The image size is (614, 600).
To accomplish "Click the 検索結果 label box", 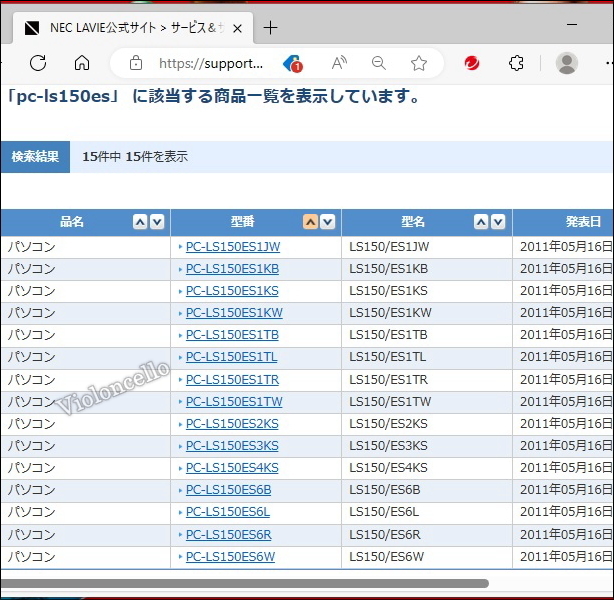I will pyautogui.click(x=35, y=157).
